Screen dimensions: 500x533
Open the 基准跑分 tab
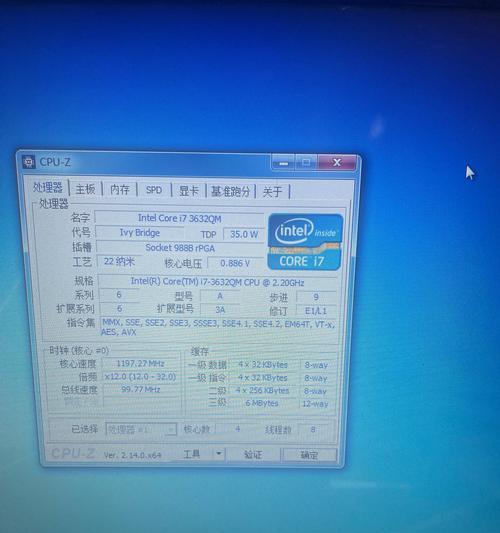pyautogui.click(x=230, y=191)
